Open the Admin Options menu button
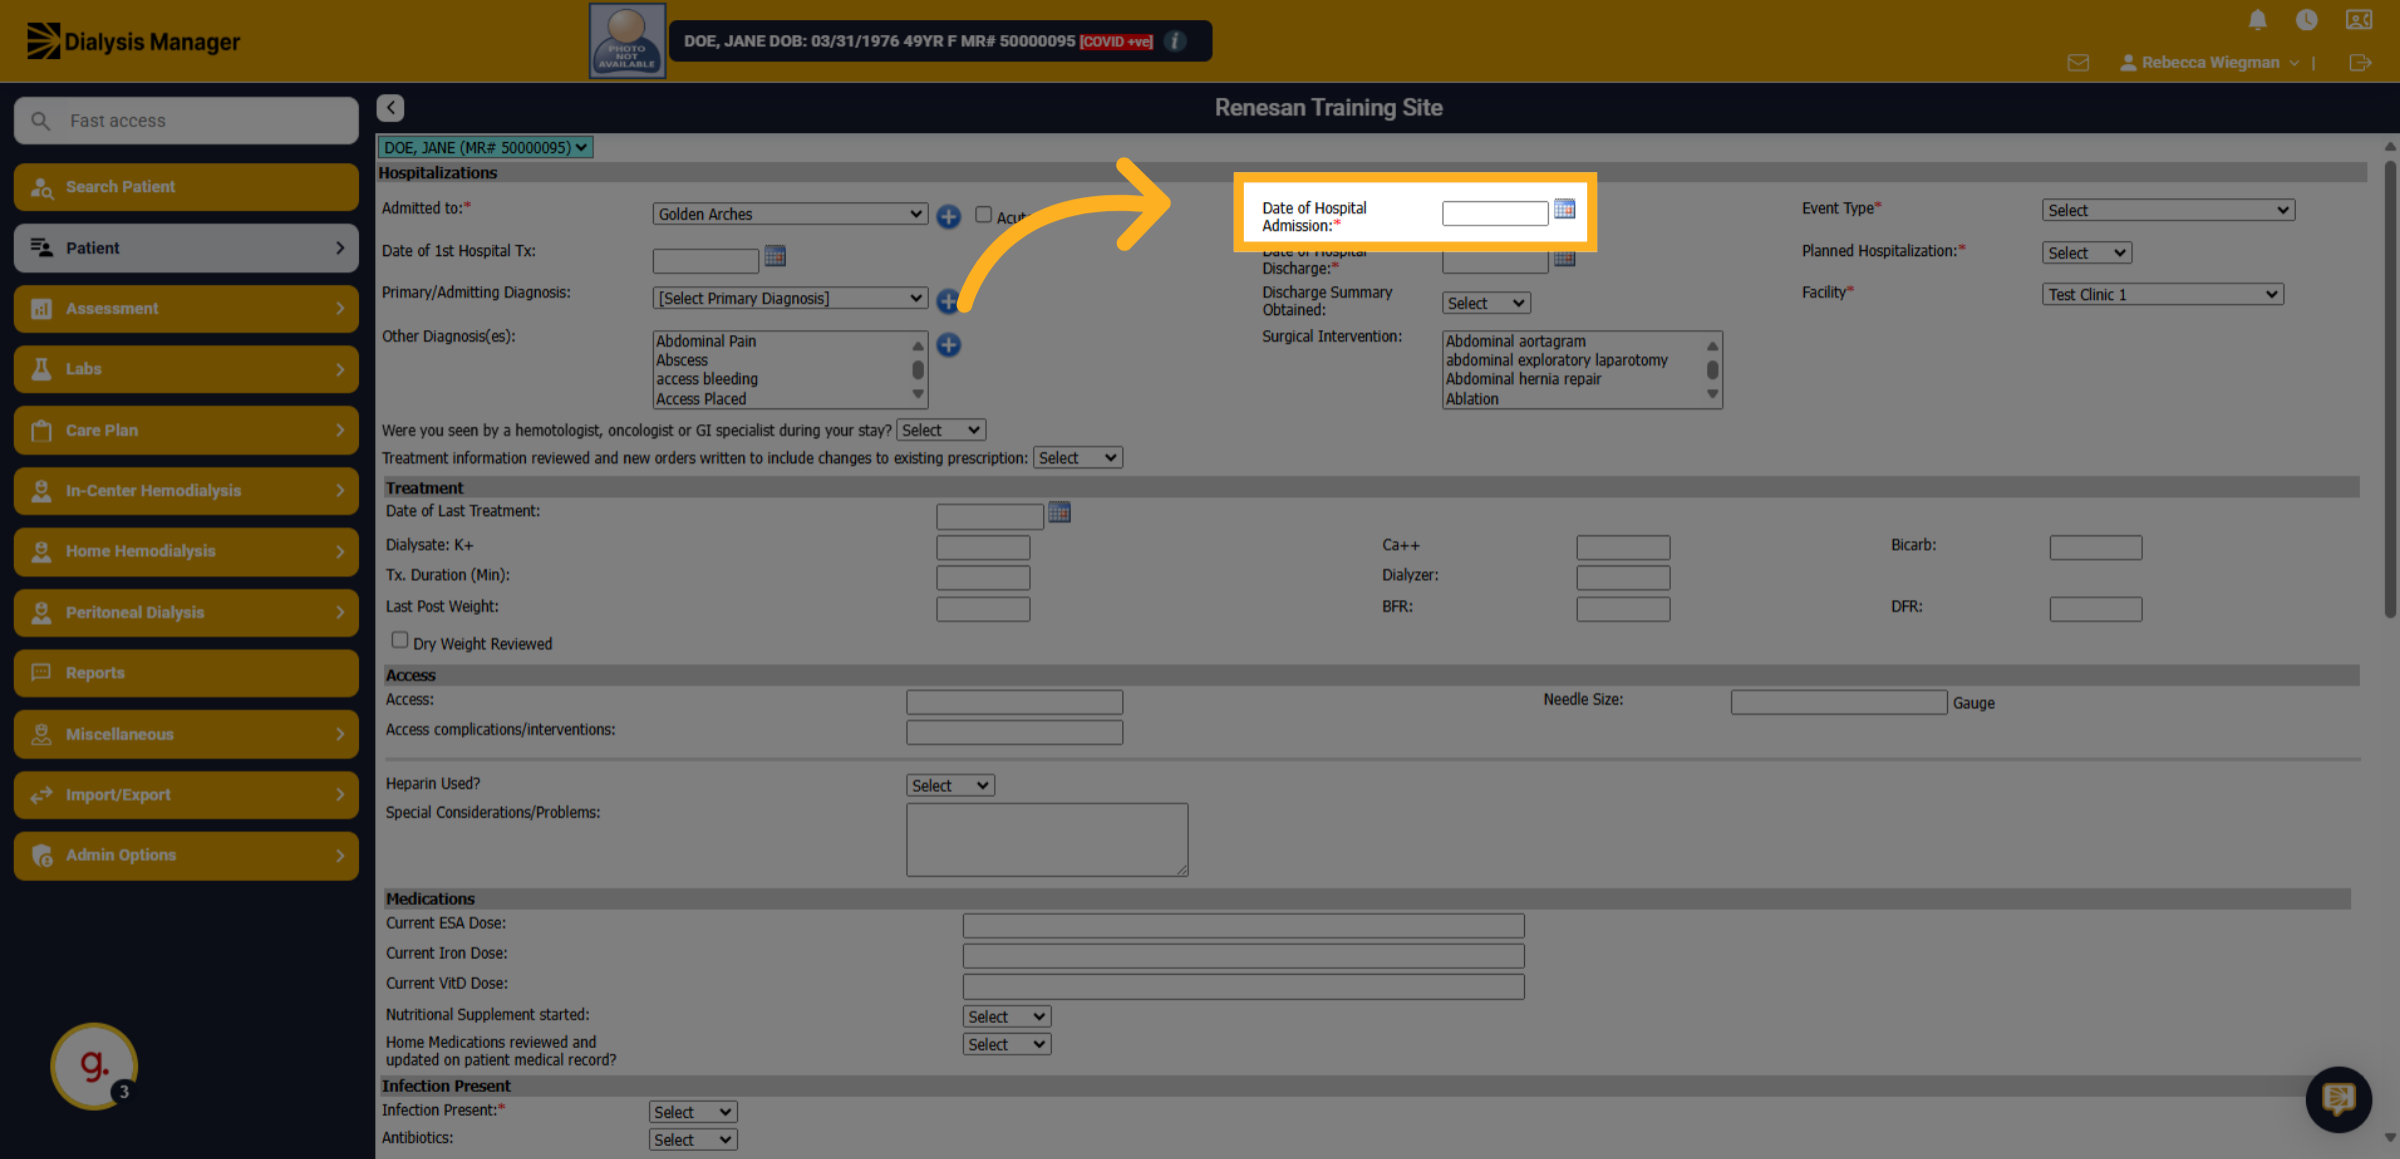The width and height of the screenshot is (2400, 1159). coord(186,855)
